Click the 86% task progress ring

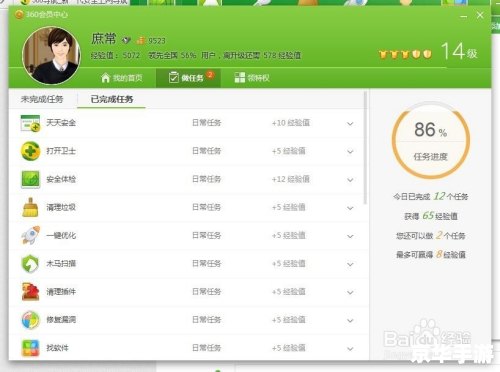pos(431,140)
